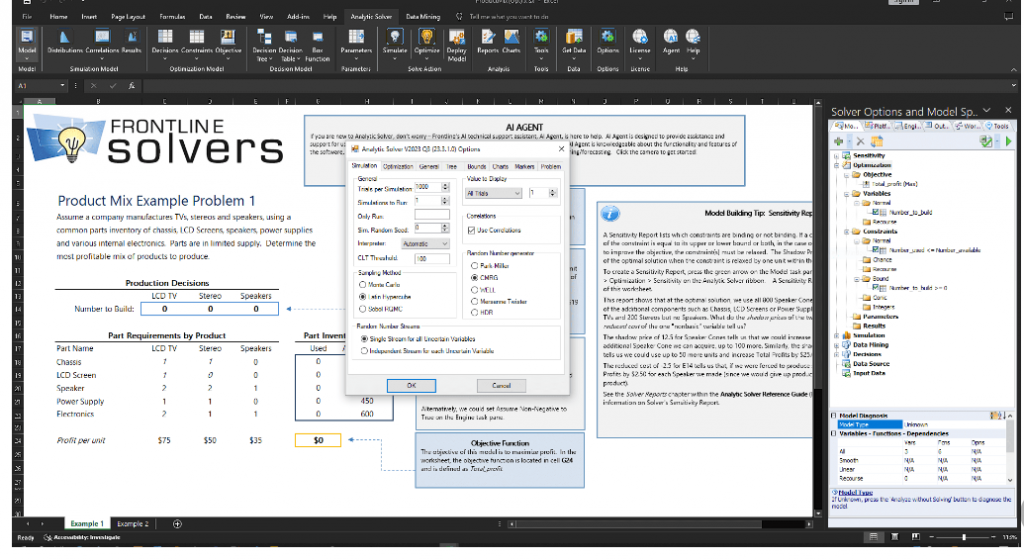Switch to the Optimization tab in Options dialog
Image resolution: width=1024 pixels, height=560 pixels.
(x=398, y=166)
